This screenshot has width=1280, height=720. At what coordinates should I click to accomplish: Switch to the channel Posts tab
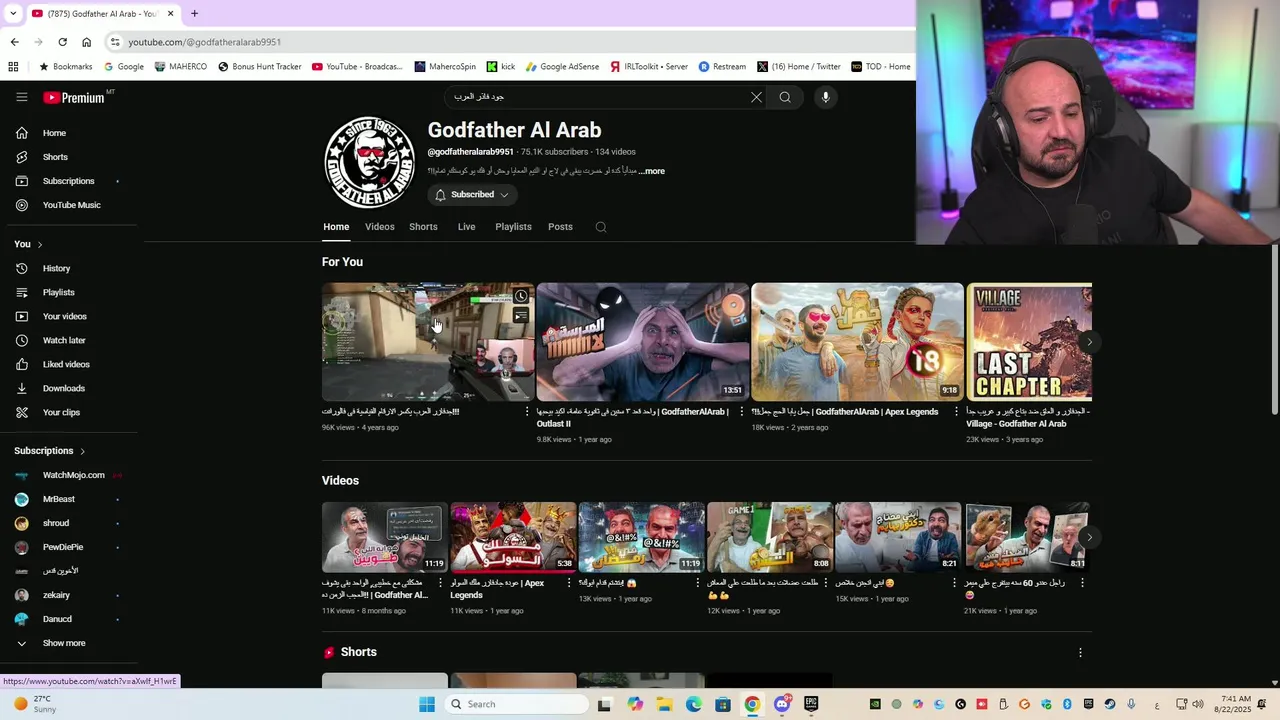pyautogui.click(x=560, y=227)
